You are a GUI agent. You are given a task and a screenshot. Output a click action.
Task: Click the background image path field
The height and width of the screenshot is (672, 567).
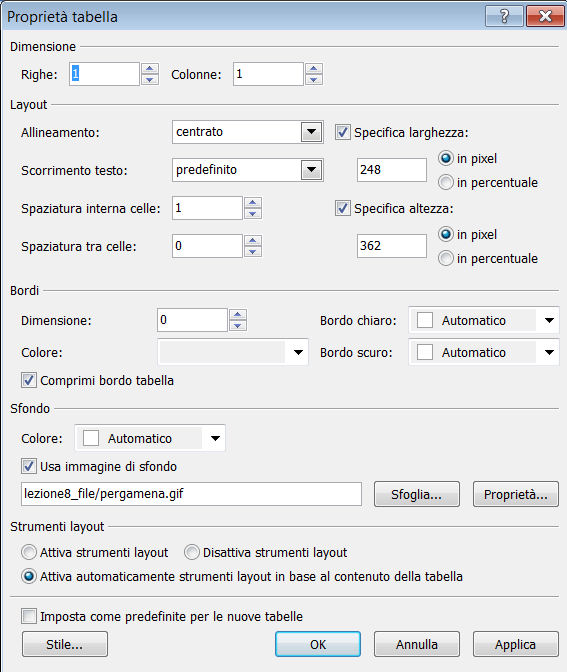[191, 494]
